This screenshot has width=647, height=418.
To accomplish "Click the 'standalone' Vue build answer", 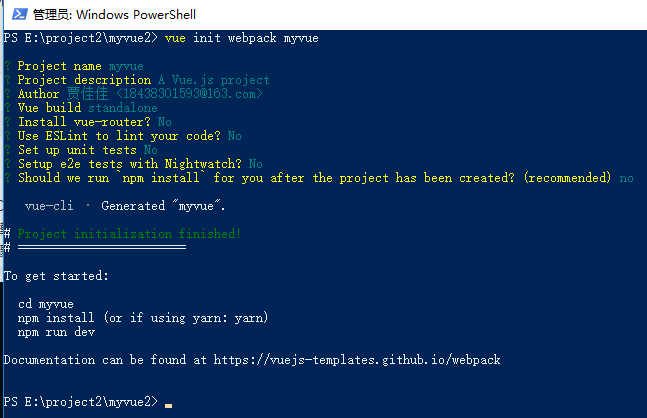I will [x=123, y=108].
